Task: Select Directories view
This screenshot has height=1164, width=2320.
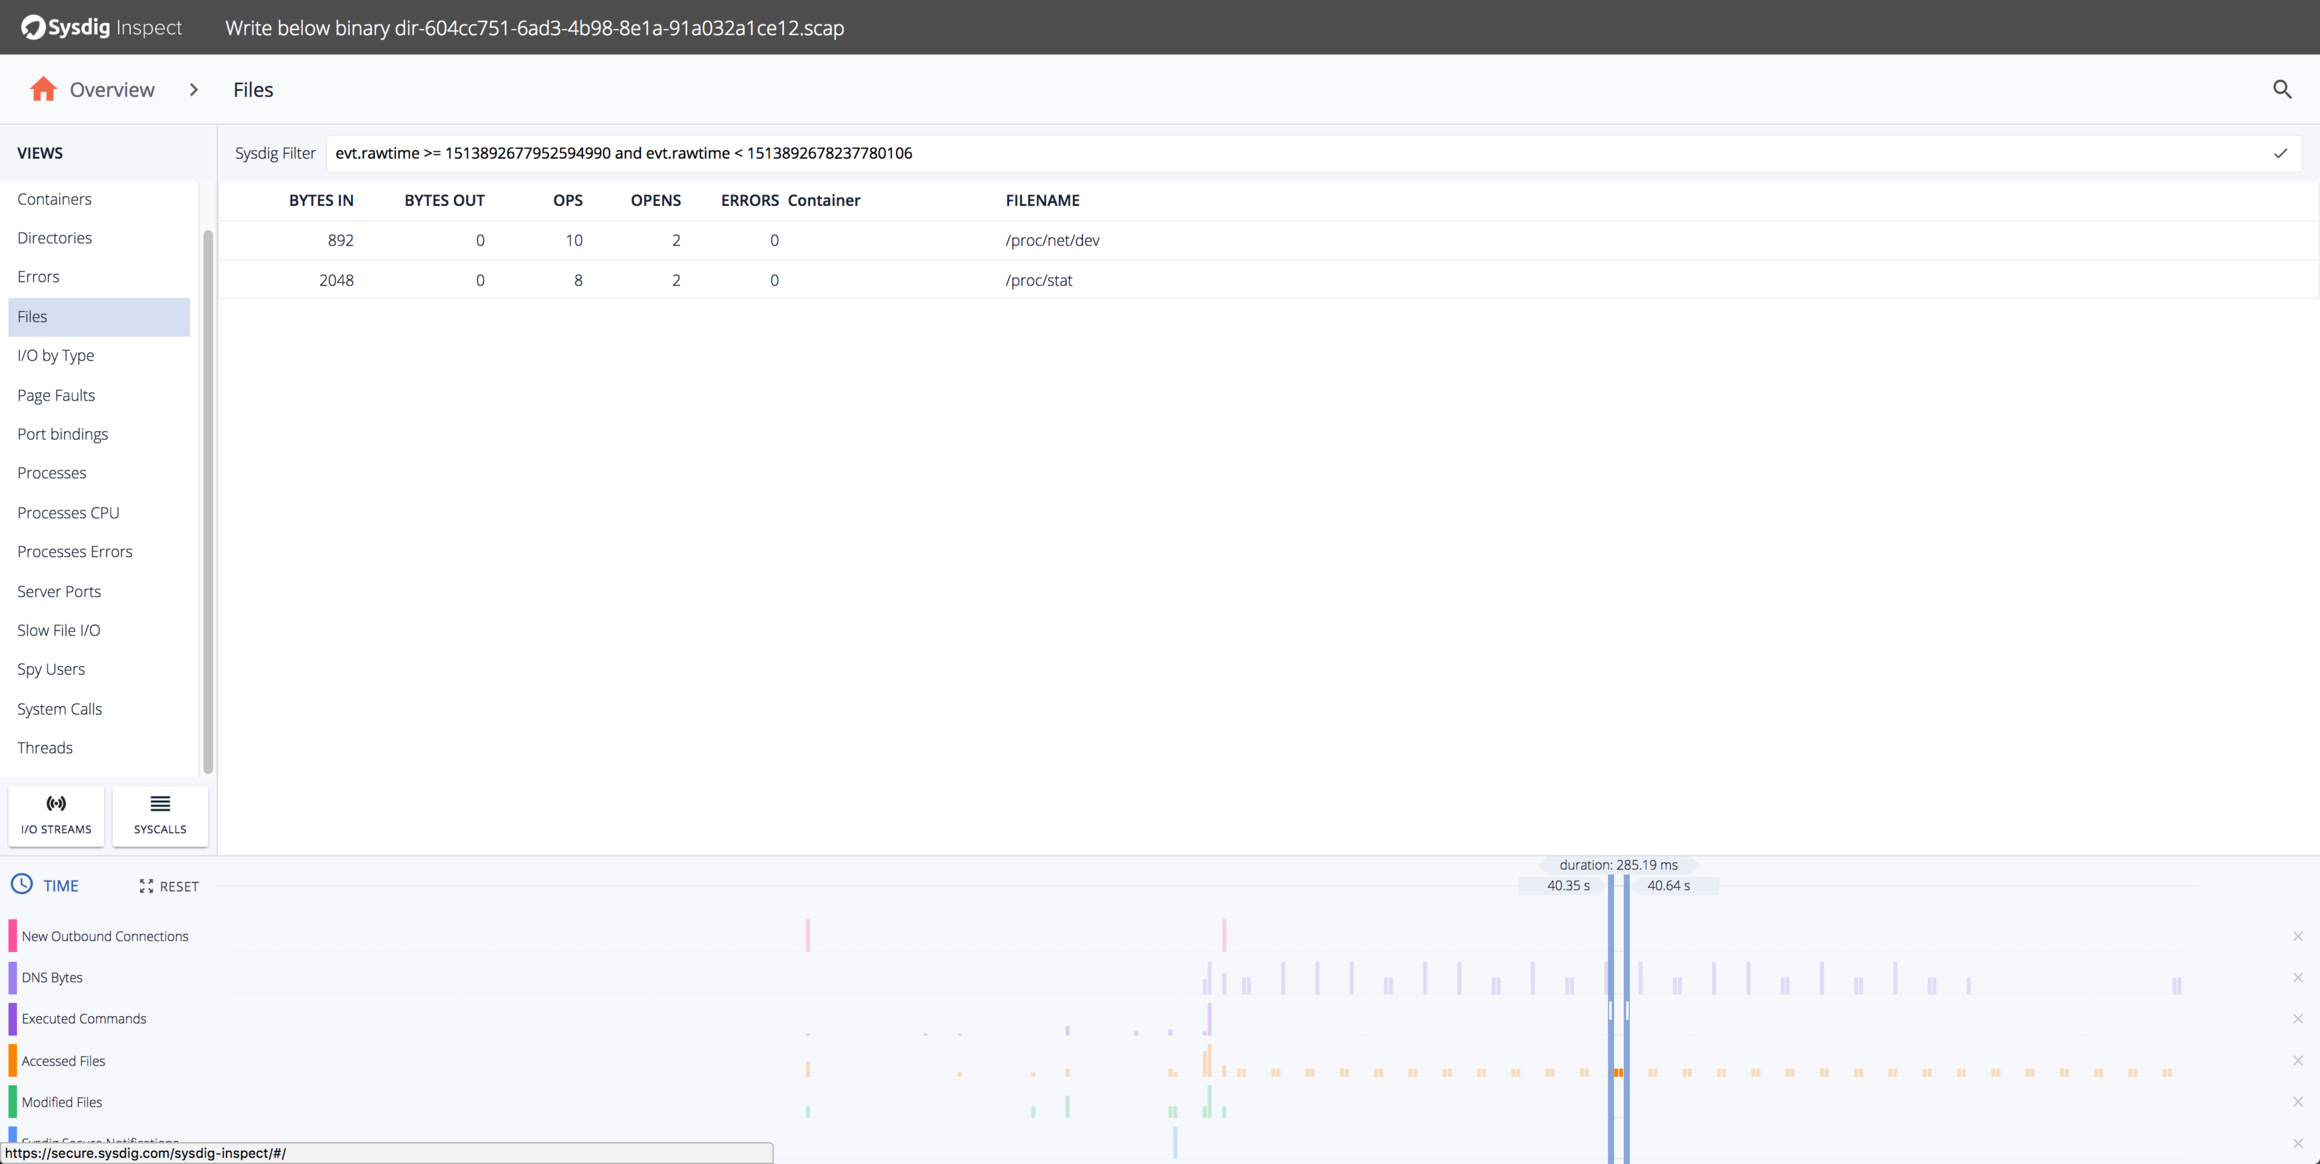Action: tap(99, 238)
